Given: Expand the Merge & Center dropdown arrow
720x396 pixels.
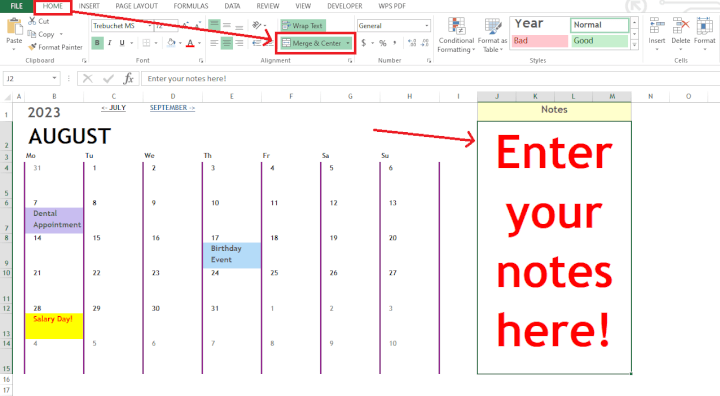Looking at the screenshot, I should tap(348, 43).
